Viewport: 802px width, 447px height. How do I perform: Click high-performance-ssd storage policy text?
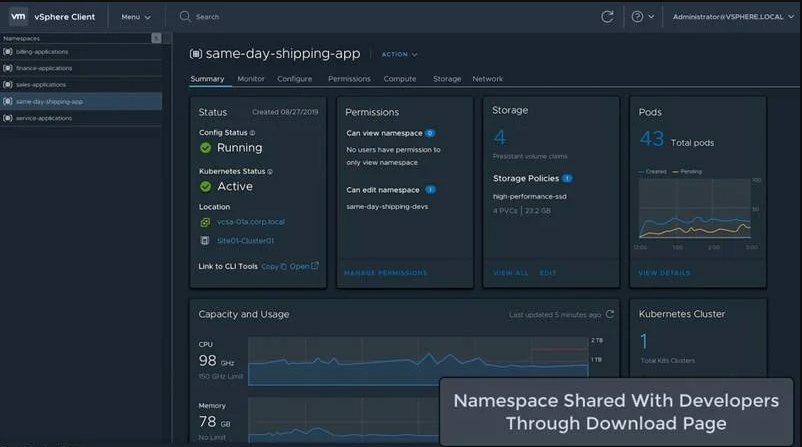coord(529,196)
